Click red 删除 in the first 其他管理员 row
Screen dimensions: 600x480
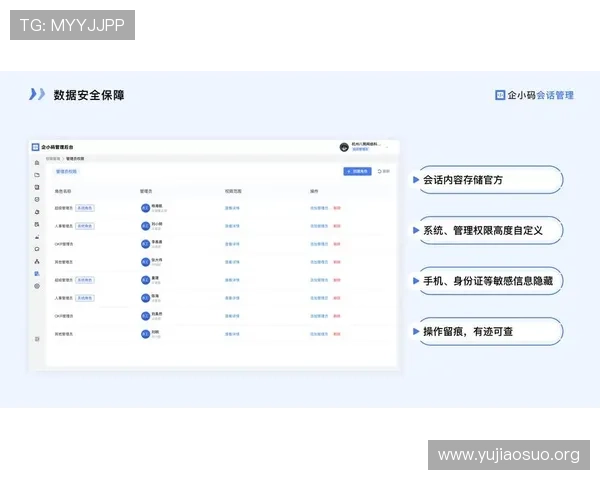click(337, 262)
